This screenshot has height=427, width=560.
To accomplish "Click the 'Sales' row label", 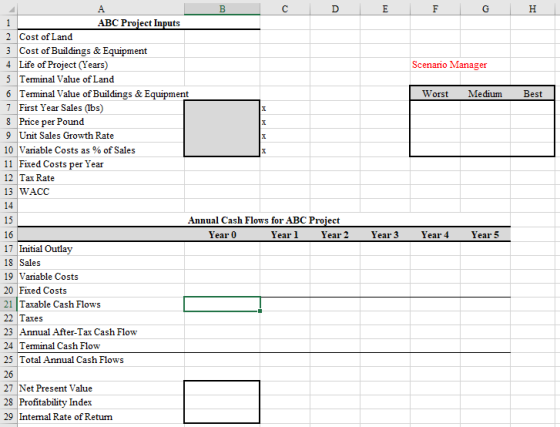I will 30,263.
